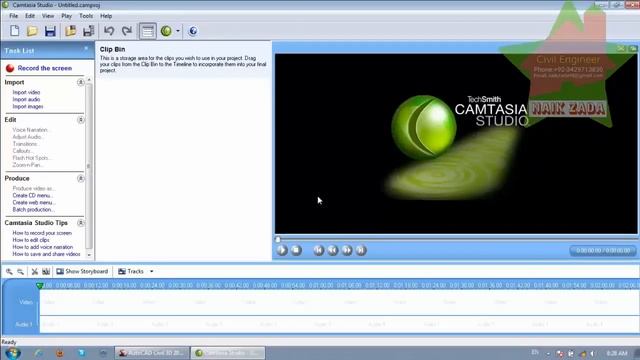640x360 pixels.
Task: Click the Firefox icon in the taskbar
Action: click(x=60, y=353)
